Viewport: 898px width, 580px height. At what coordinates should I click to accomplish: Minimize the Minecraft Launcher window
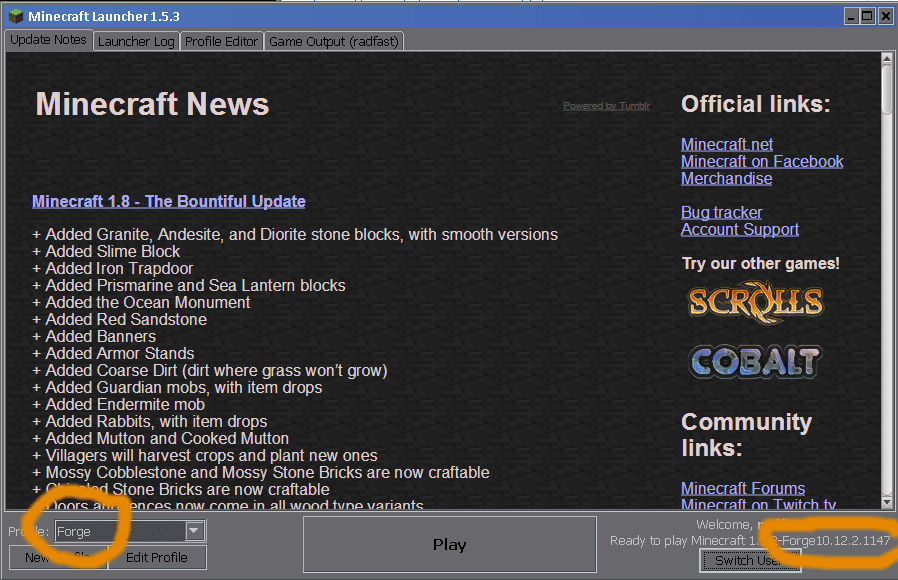[x=850, y=16]
